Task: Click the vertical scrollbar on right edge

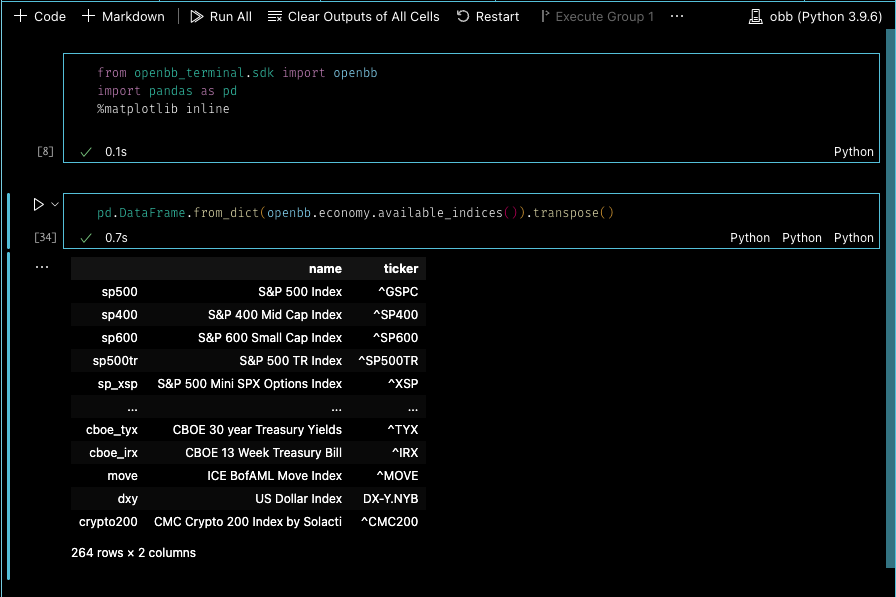Action: click(x=890, y=297)
